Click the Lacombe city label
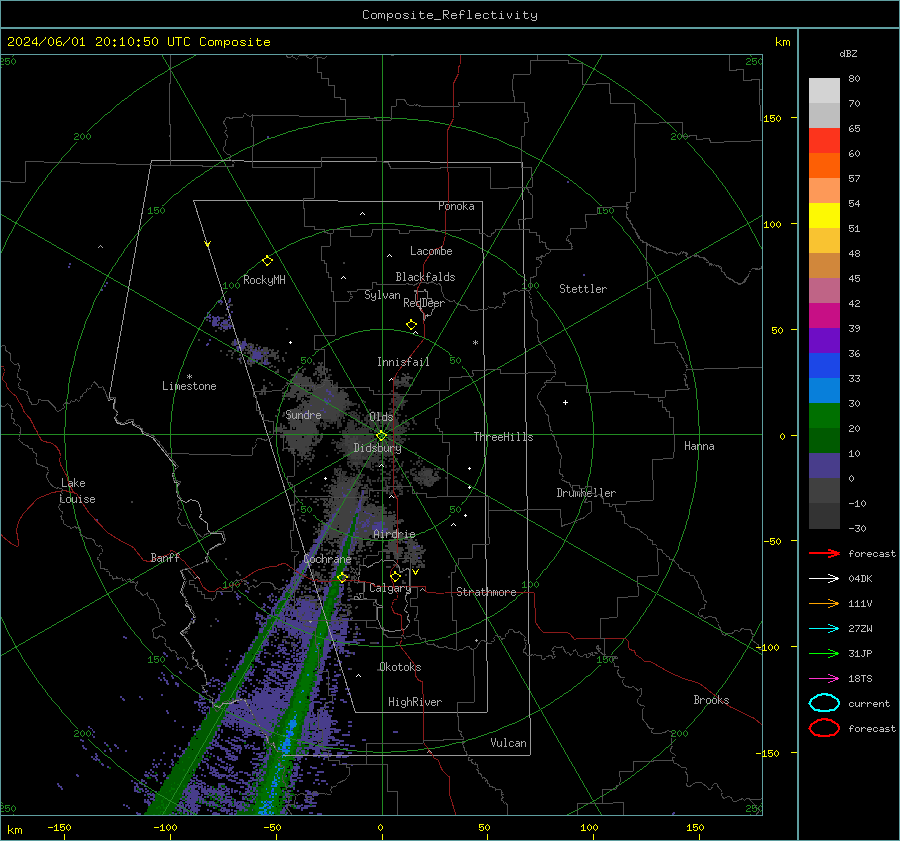The width and height of the screenshot is (900, 841). pyautogui.click(x=431, y=251)
